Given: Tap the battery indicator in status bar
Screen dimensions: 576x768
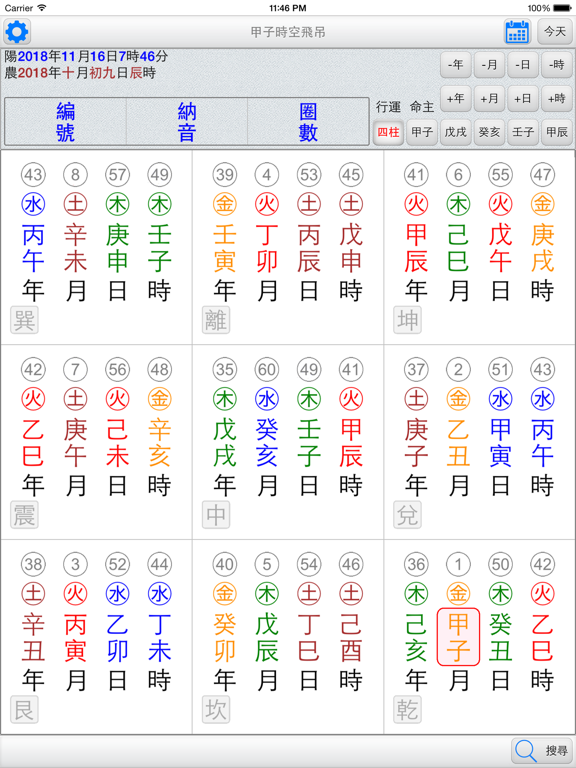Looking at the screenshot, I should tap(562, 8).
